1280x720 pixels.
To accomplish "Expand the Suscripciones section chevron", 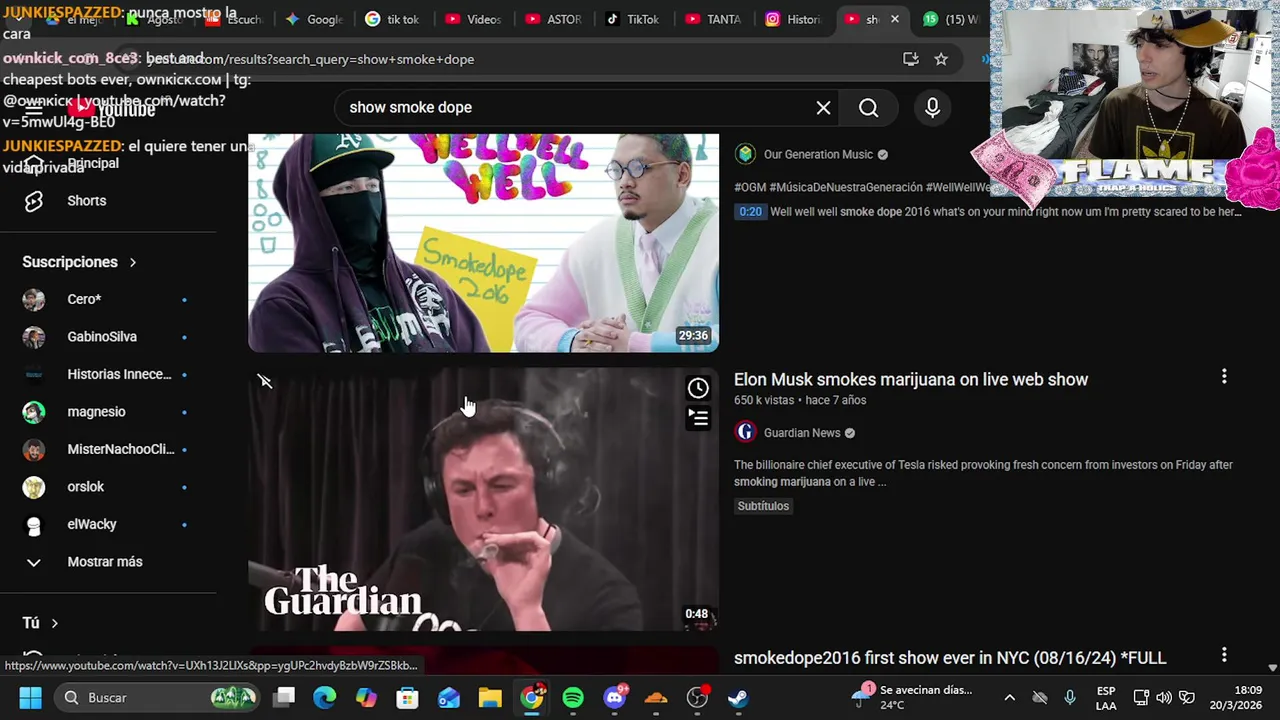I will [x=132, y=262].
